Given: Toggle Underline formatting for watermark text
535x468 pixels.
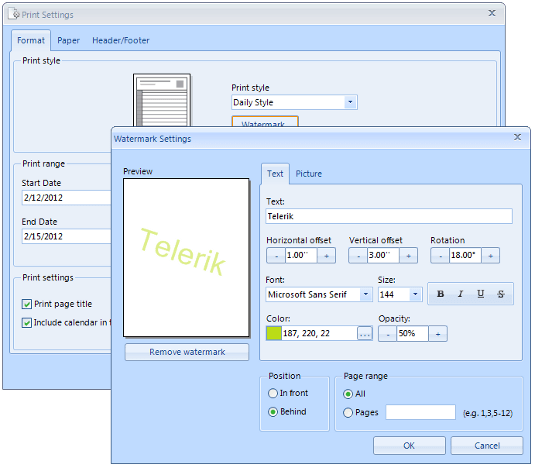Looking at the screenshot, I should click(x=480, y=294).
